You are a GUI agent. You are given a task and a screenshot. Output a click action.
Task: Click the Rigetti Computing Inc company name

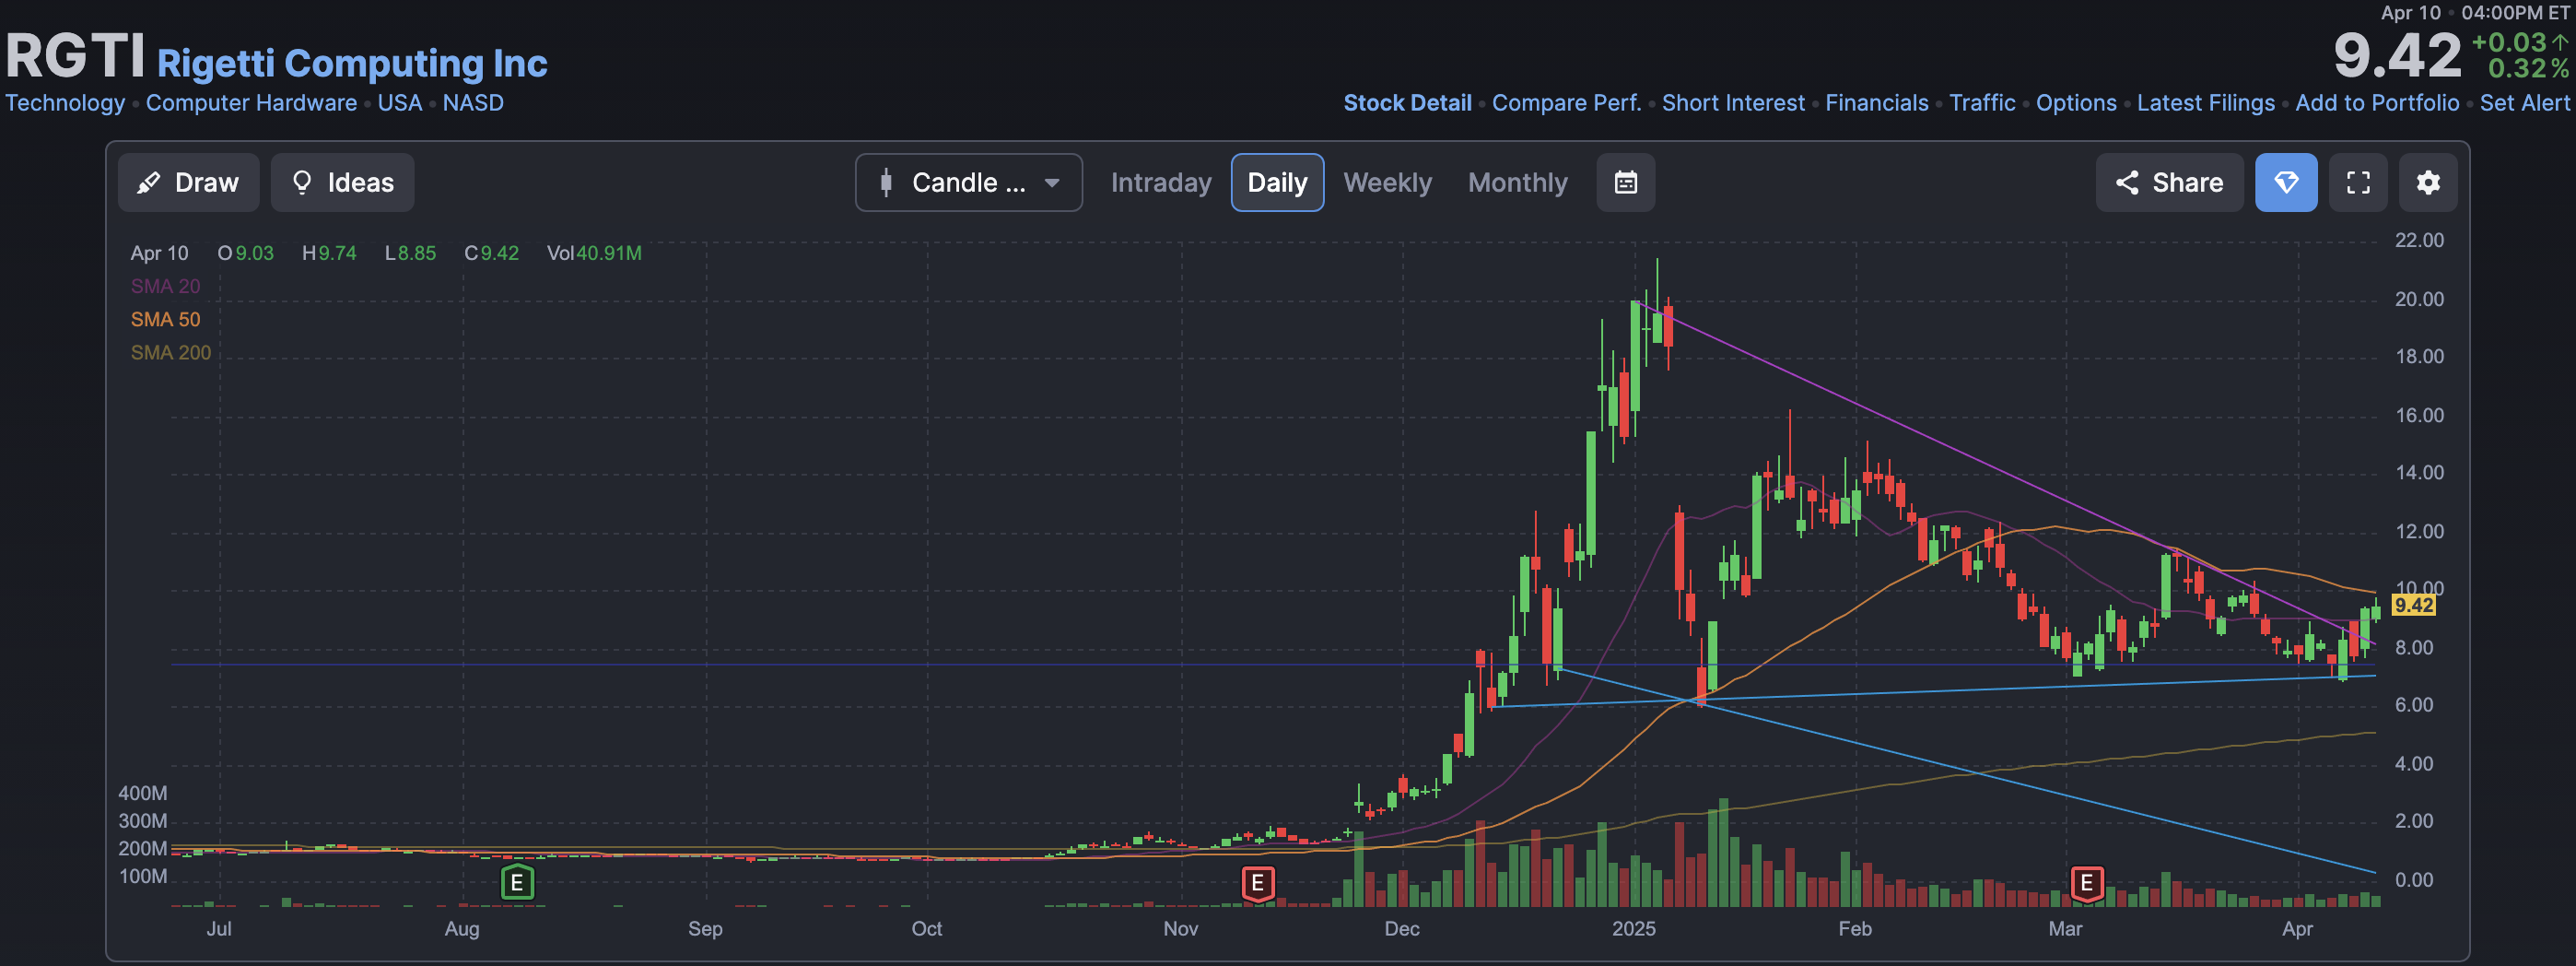coord(352,63)
